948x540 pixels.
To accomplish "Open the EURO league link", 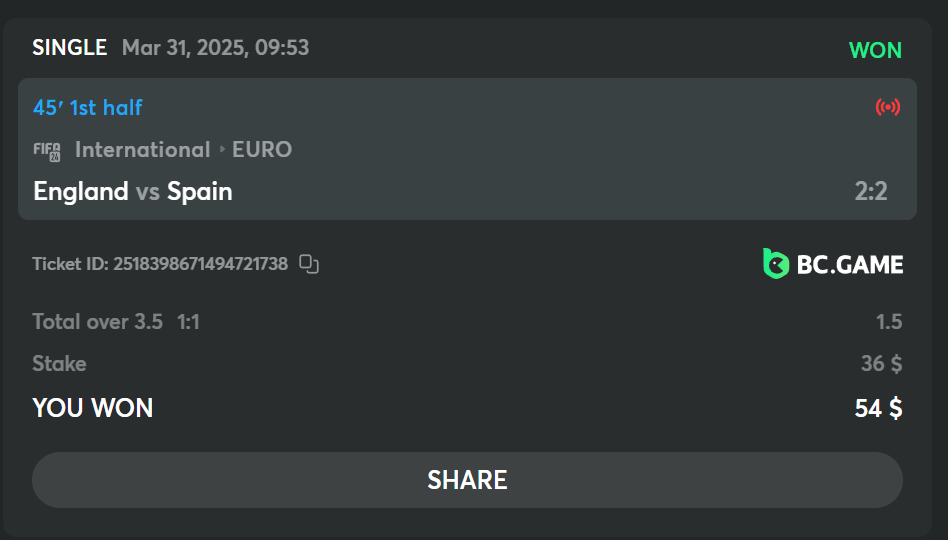I will [x=262, y=150].
